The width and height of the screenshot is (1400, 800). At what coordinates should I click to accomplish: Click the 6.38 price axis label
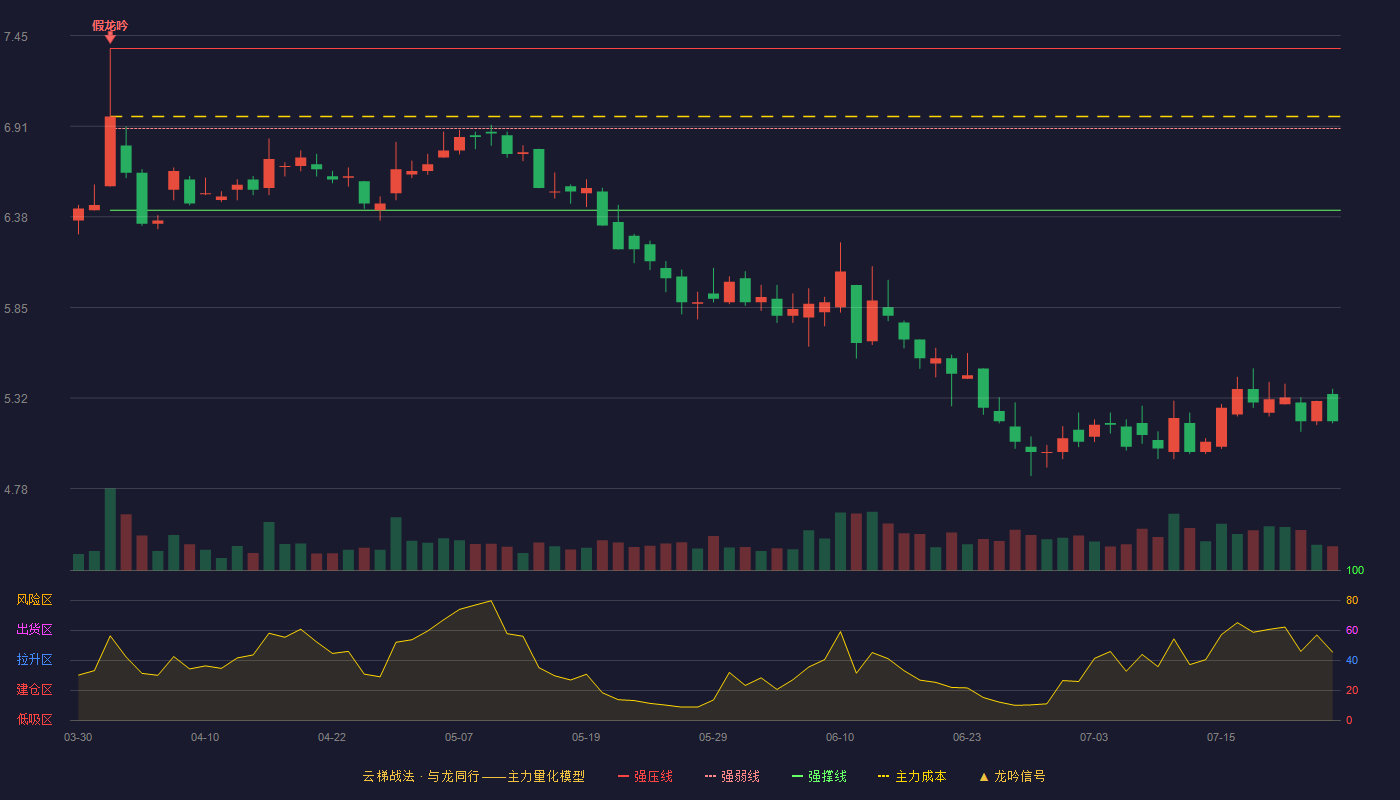coord(15,217)
